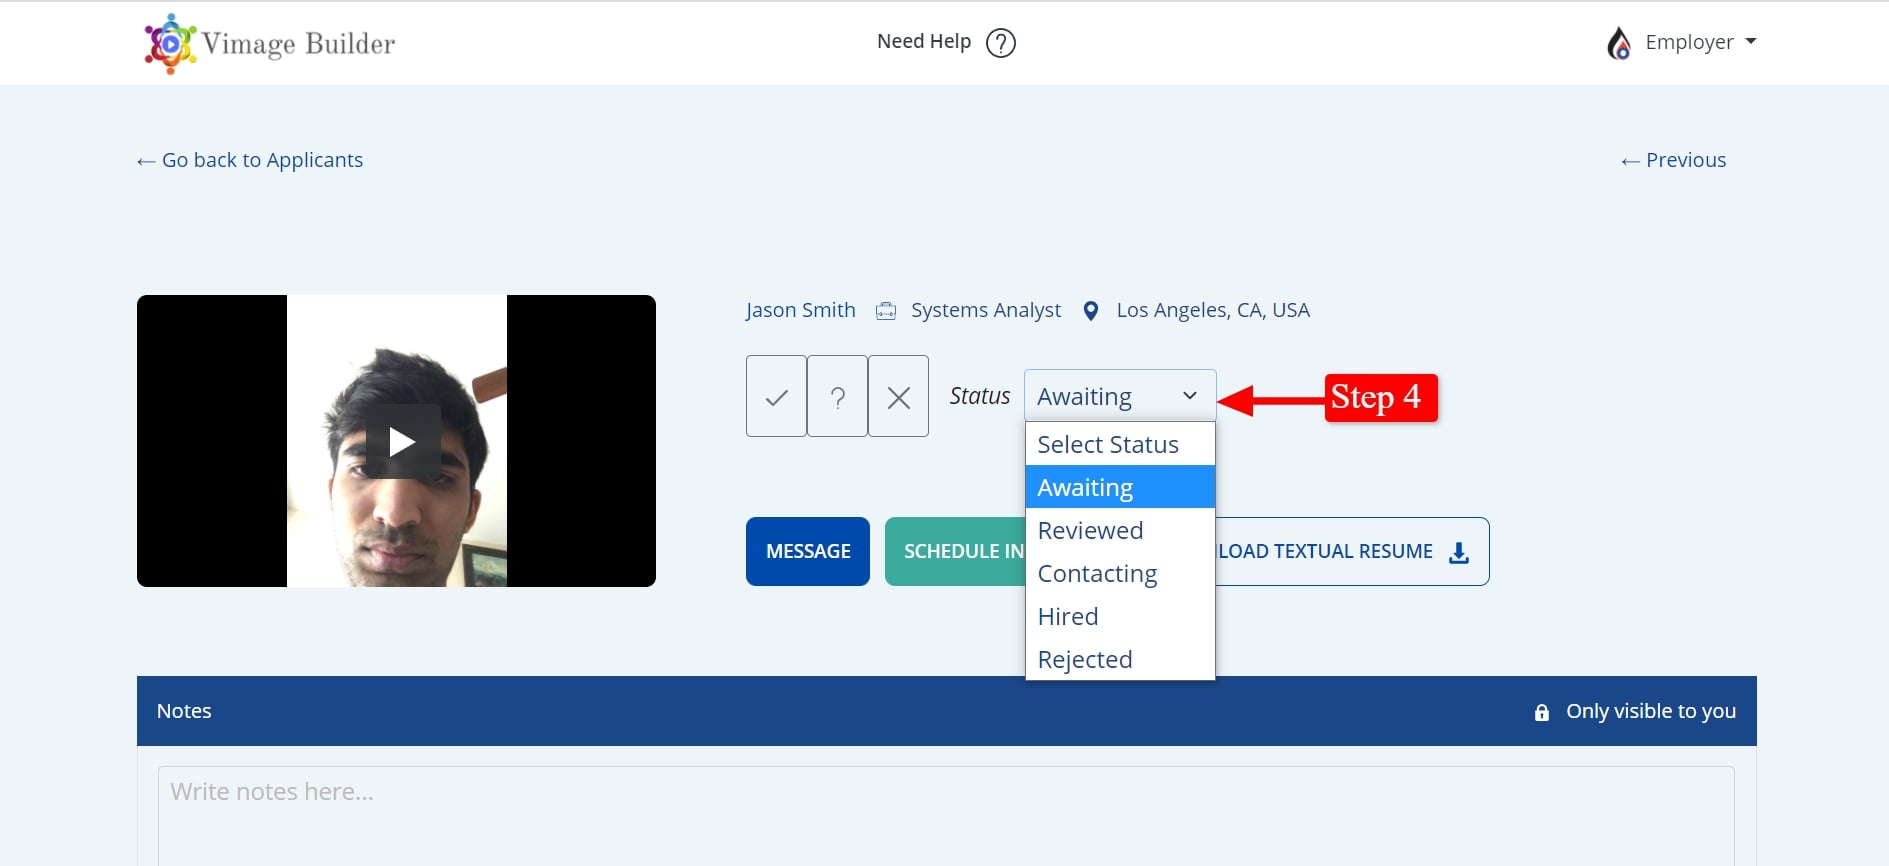This screenshot has width=1889, height=866.
Task: Click the Systems Analyst job title text
Action: point(986,310)
